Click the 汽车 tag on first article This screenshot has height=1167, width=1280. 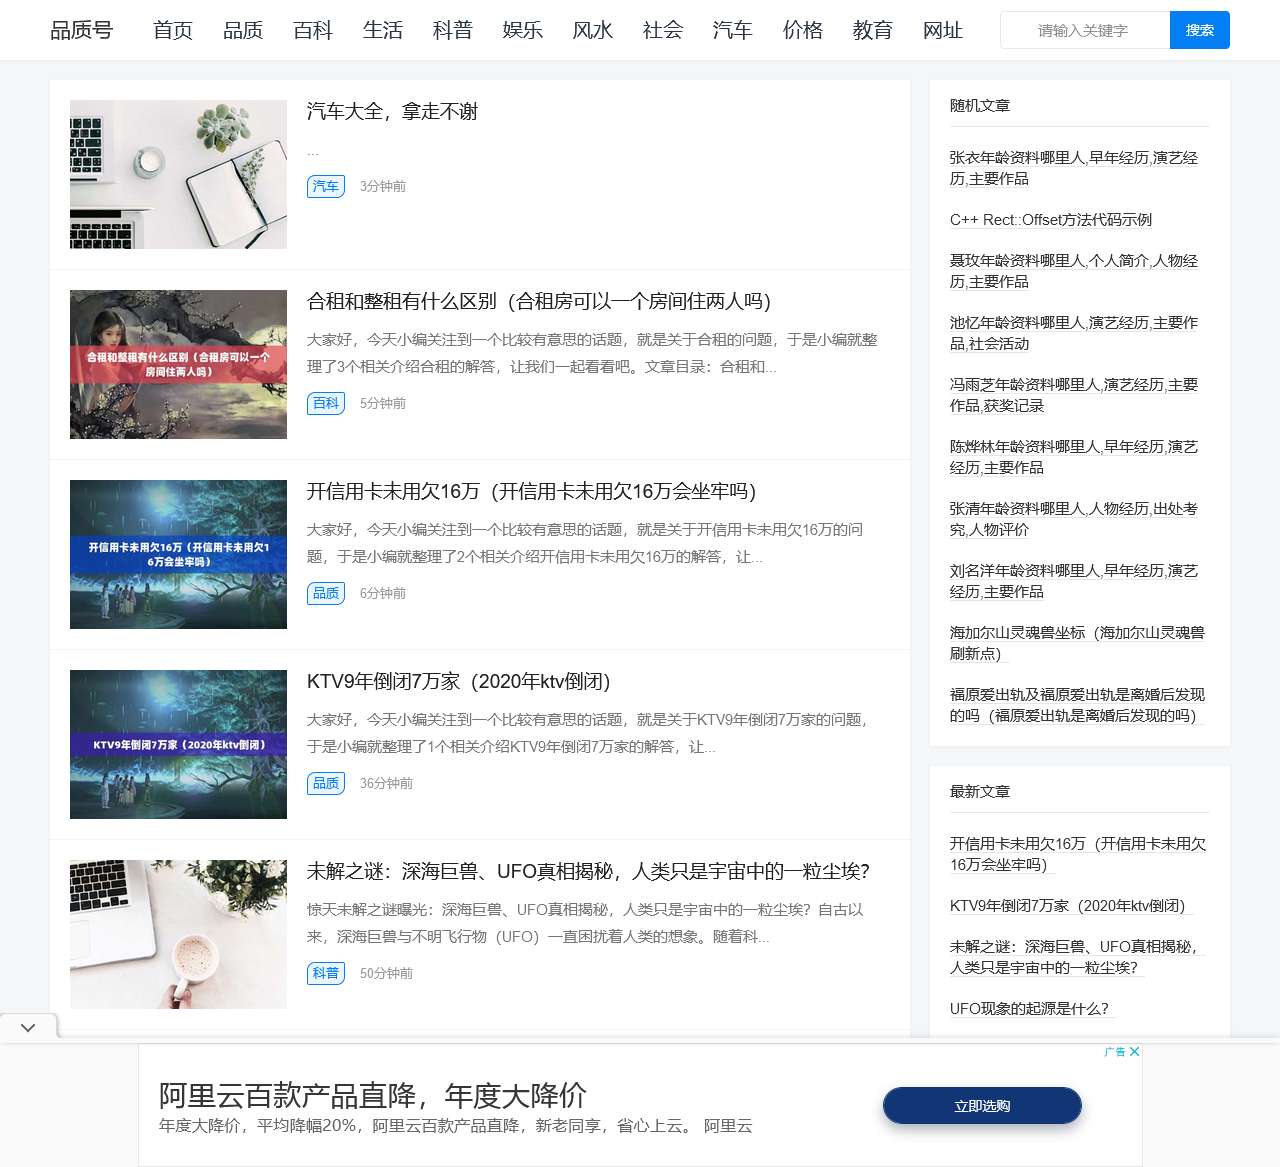325,186
